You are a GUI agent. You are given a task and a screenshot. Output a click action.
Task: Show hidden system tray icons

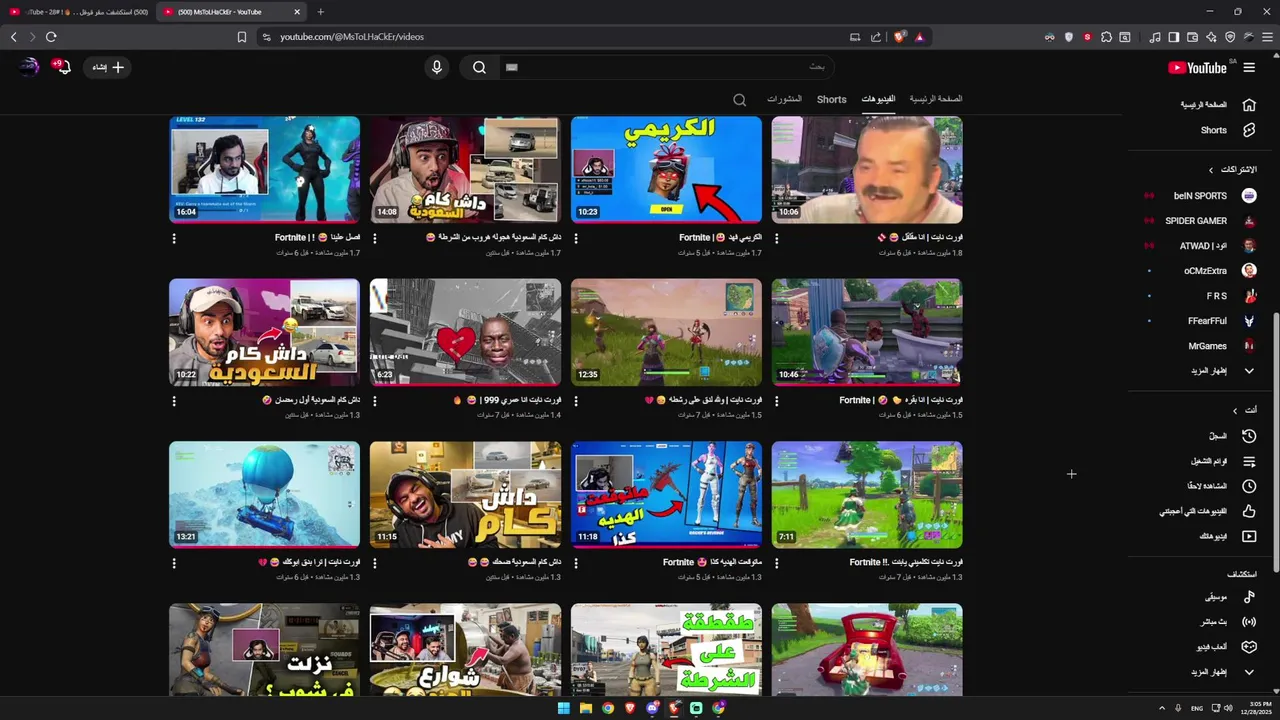1162,708
